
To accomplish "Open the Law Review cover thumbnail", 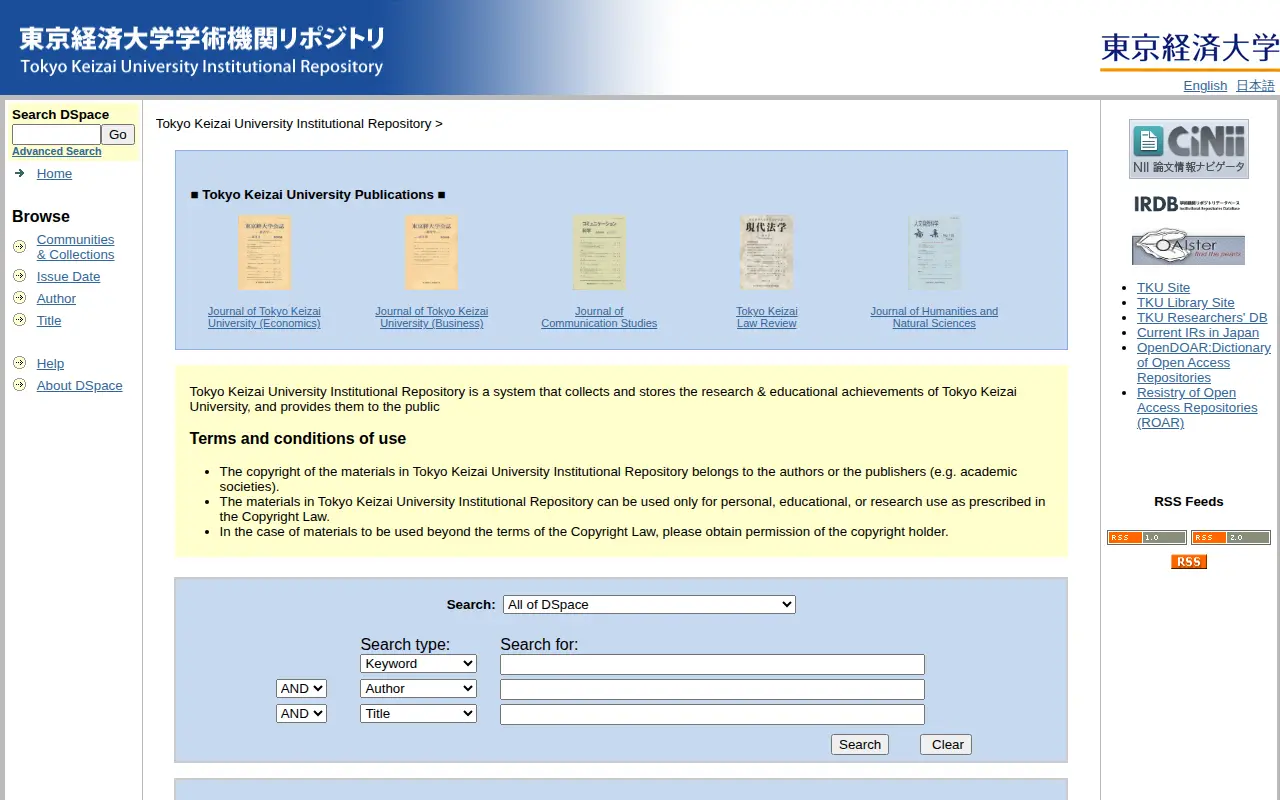I will [x=767, y=253].
